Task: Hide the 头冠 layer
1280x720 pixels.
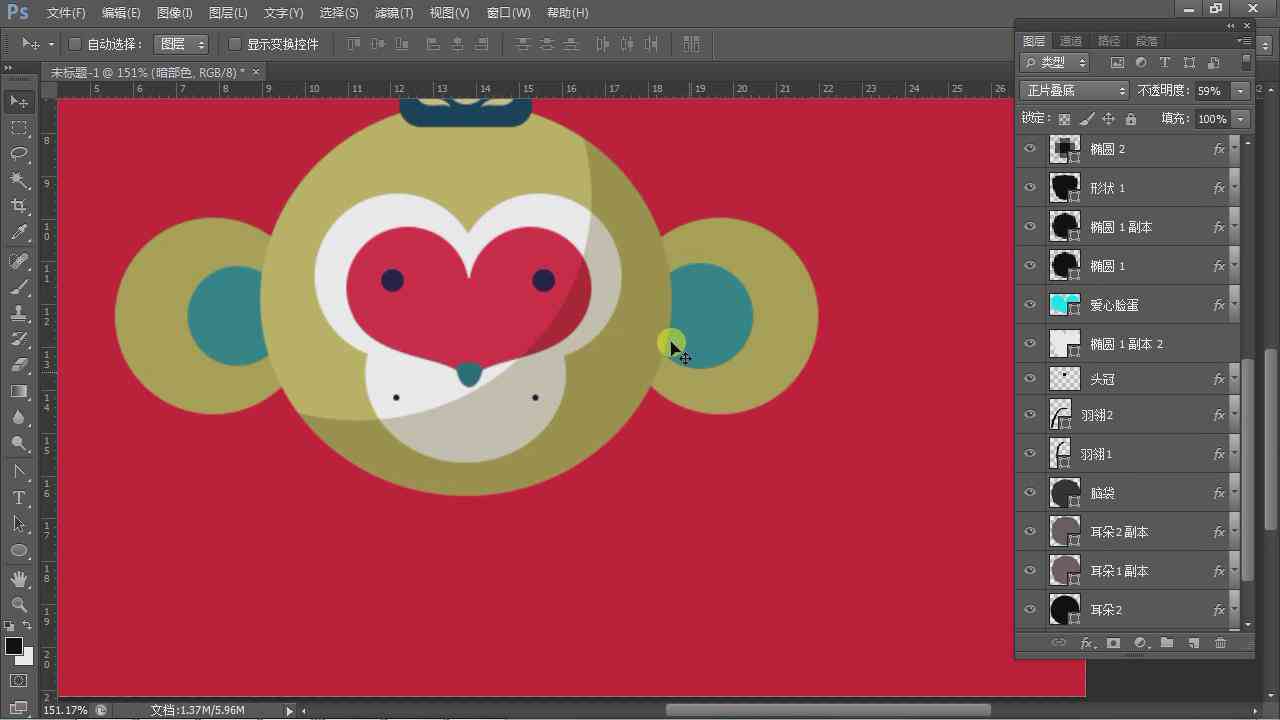Action: pos(1030,379)
